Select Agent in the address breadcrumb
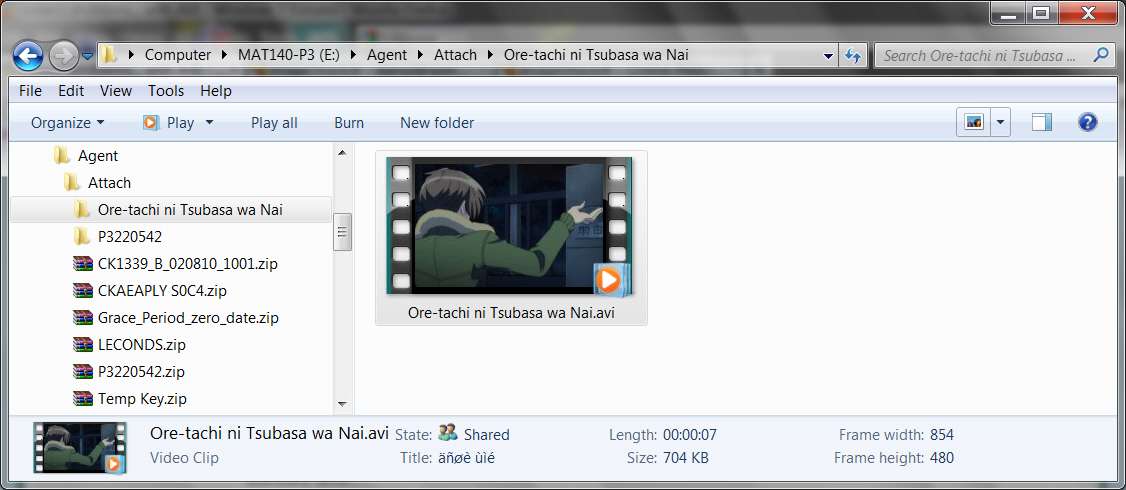 pyautogui.click(x=387, y=55)
